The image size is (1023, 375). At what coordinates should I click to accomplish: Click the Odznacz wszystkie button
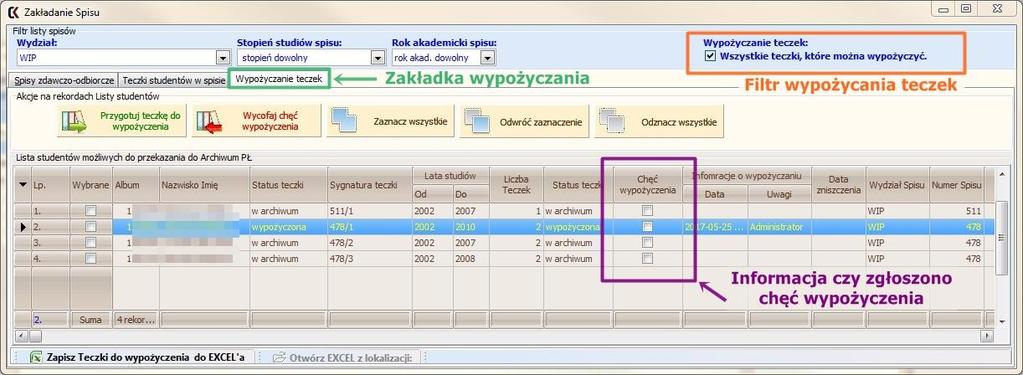[659, 121]
